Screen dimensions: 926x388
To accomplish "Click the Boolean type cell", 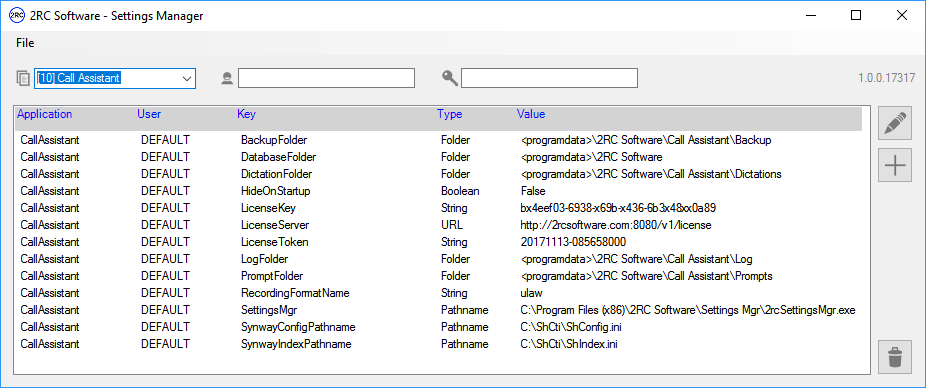I will (460, 191).
